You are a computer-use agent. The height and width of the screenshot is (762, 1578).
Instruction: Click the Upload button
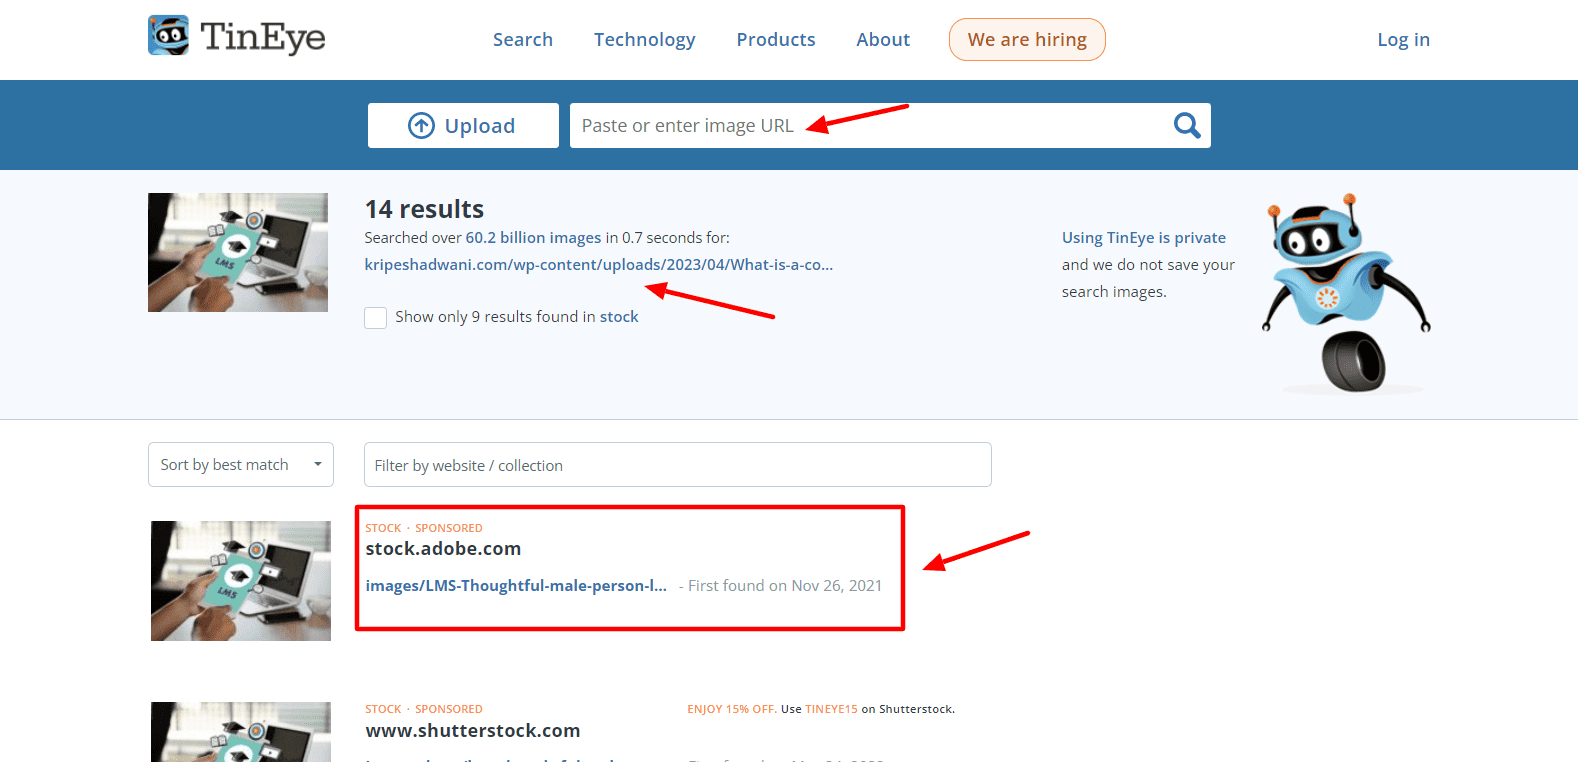(463, 126)
